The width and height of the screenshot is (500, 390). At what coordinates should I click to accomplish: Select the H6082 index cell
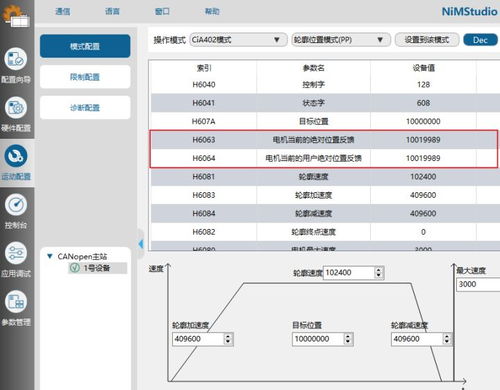(204, 232)
